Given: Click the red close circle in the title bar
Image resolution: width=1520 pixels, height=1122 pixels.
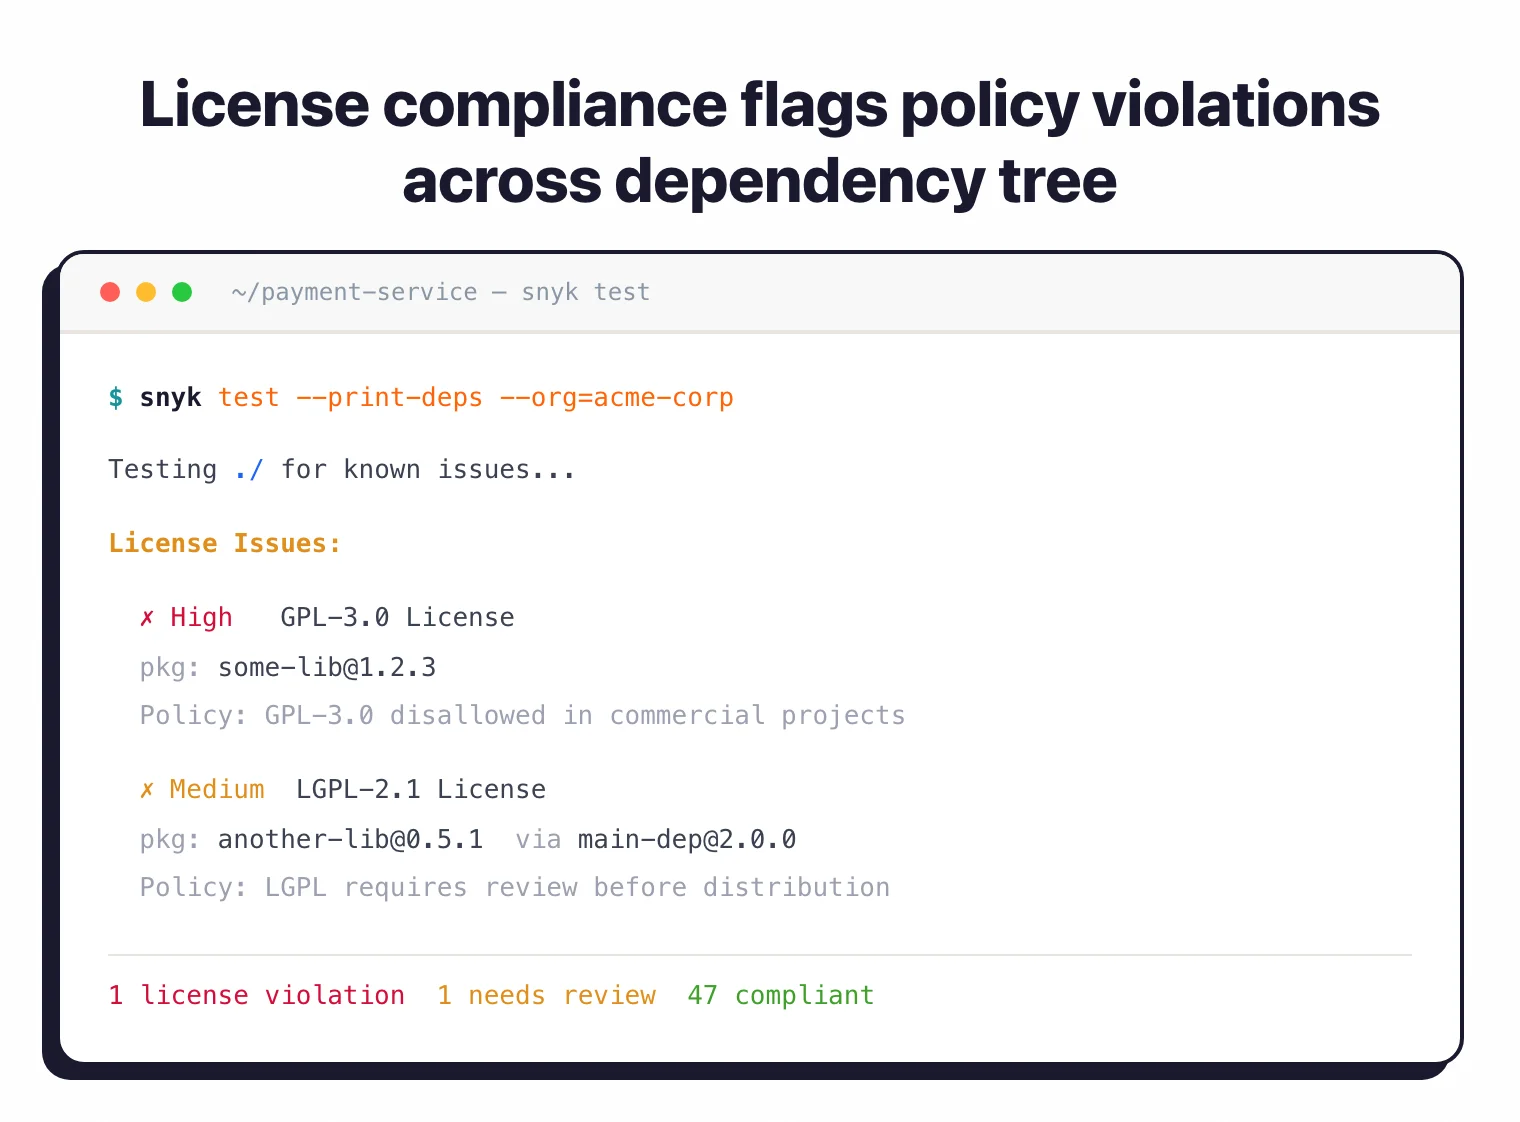Looking at the screenshot, I should point(110,292).
